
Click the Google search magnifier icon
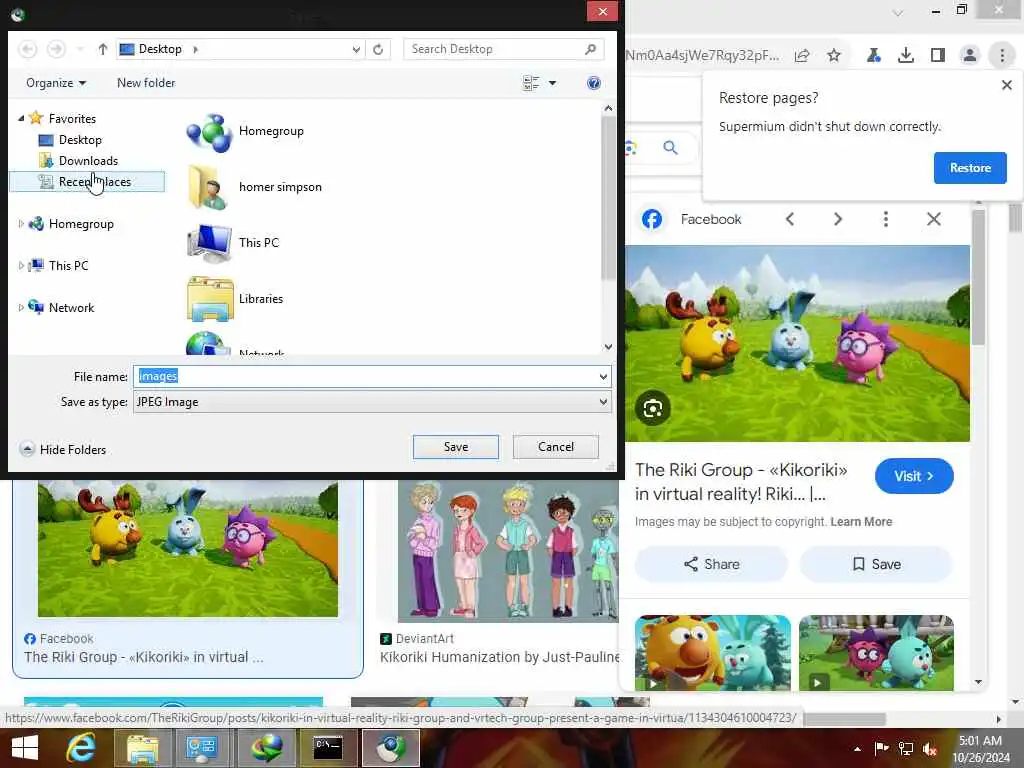coord(670,148)
